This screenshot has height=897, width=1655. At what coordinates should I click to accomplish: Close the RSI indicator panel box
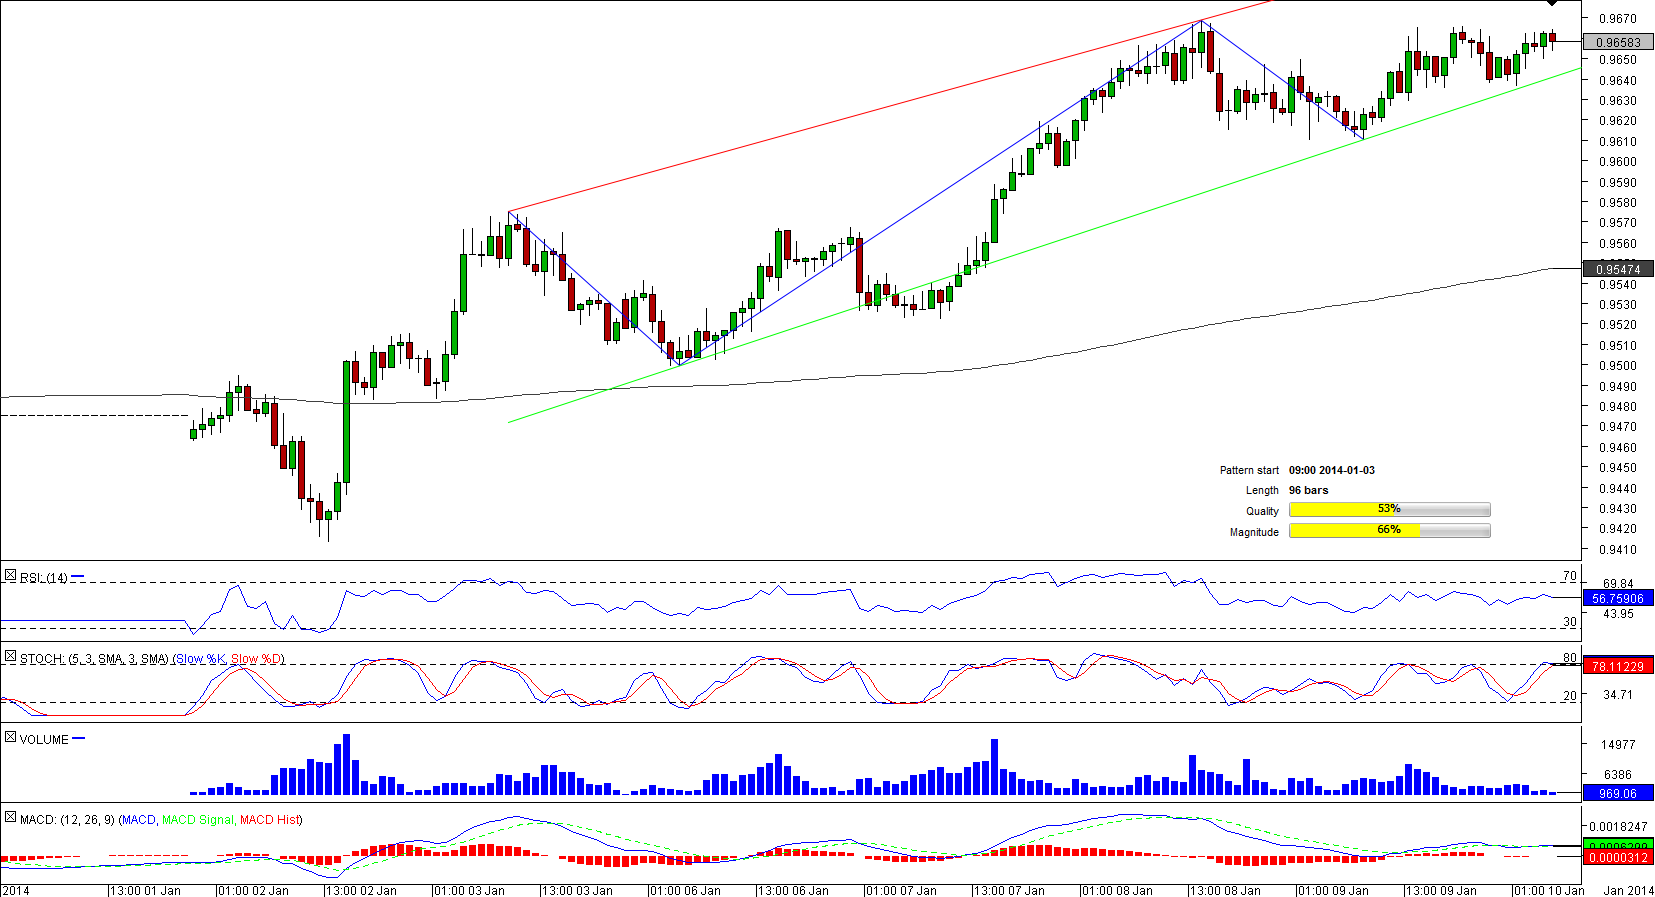(10, 576)
